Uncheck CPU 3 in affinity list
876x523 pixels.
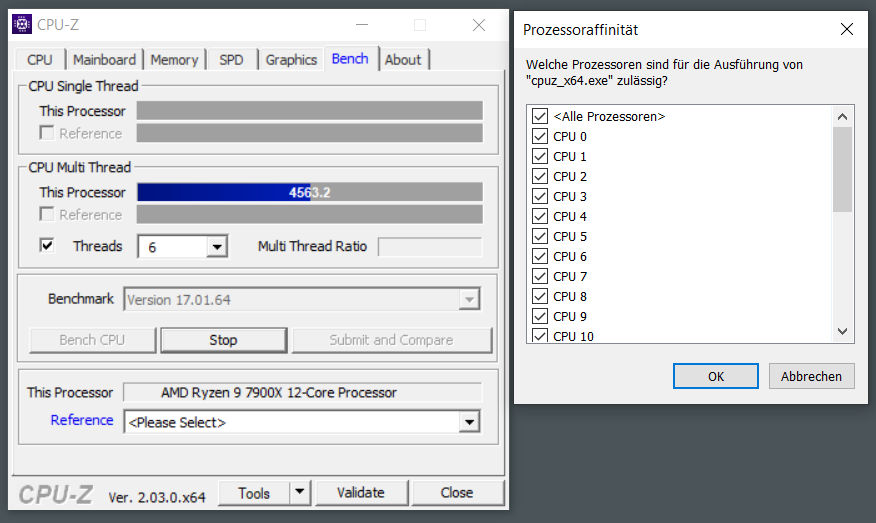[x=540, y=196]
